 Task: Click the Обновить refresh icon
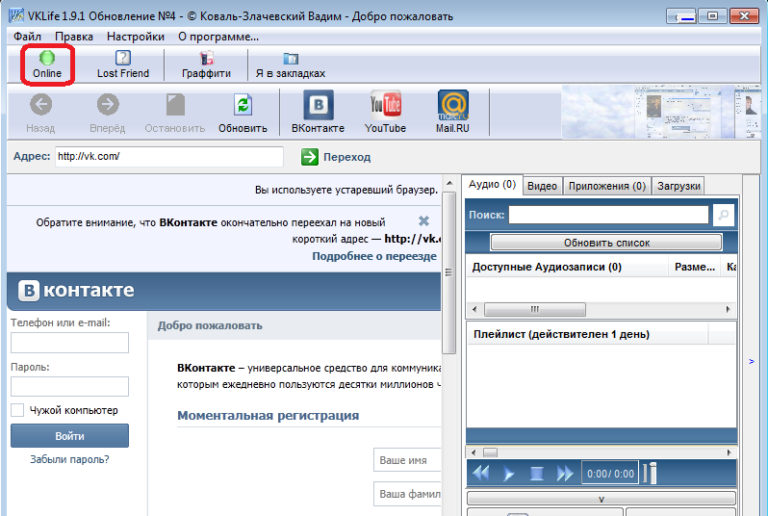pos(243,105)
